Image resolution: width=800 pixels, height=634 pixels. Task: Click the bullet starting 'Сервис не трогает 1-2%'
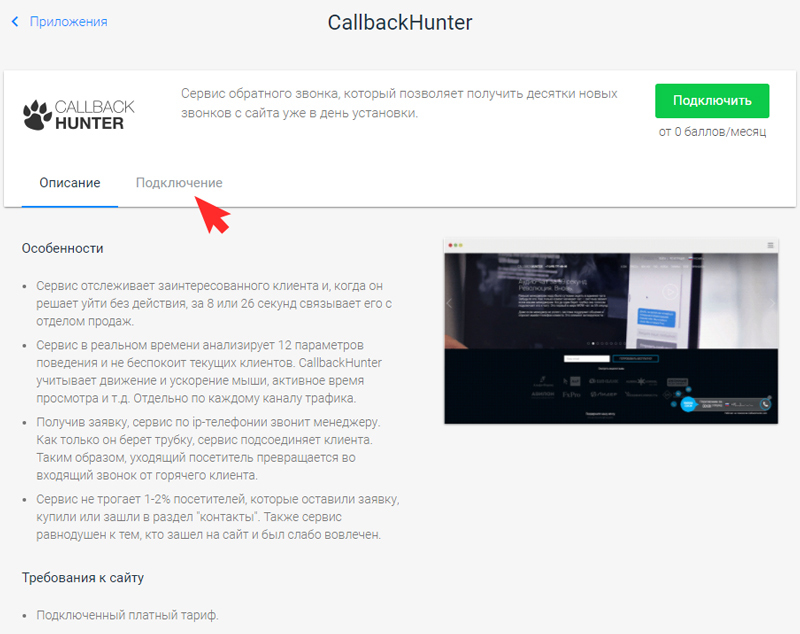pyautogui.click(x=218, y=517)
